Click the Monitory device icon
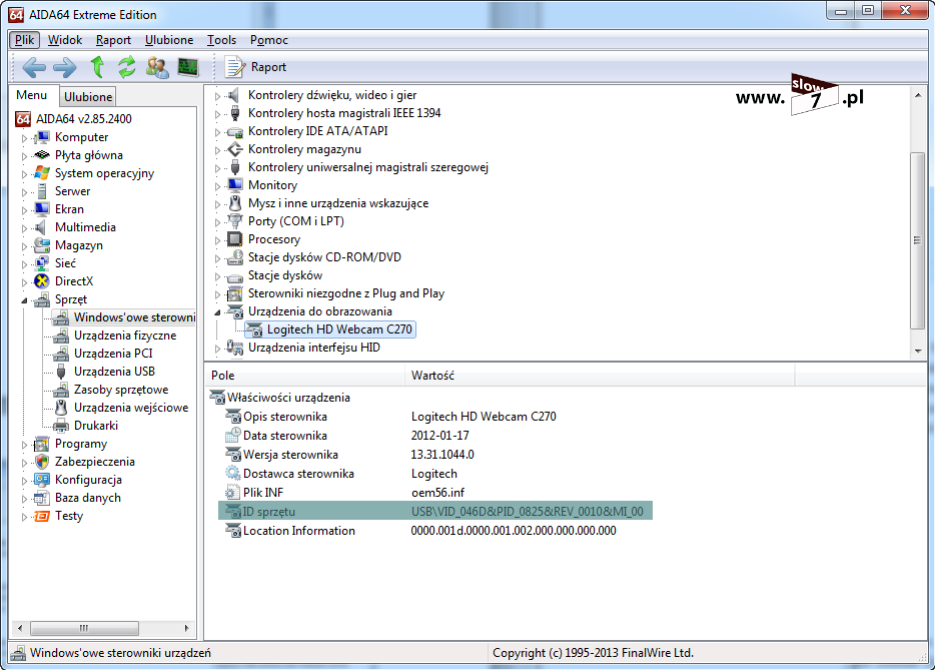This screenshot has width=935, height=670. pyautogui.click(x=235, y=185)
